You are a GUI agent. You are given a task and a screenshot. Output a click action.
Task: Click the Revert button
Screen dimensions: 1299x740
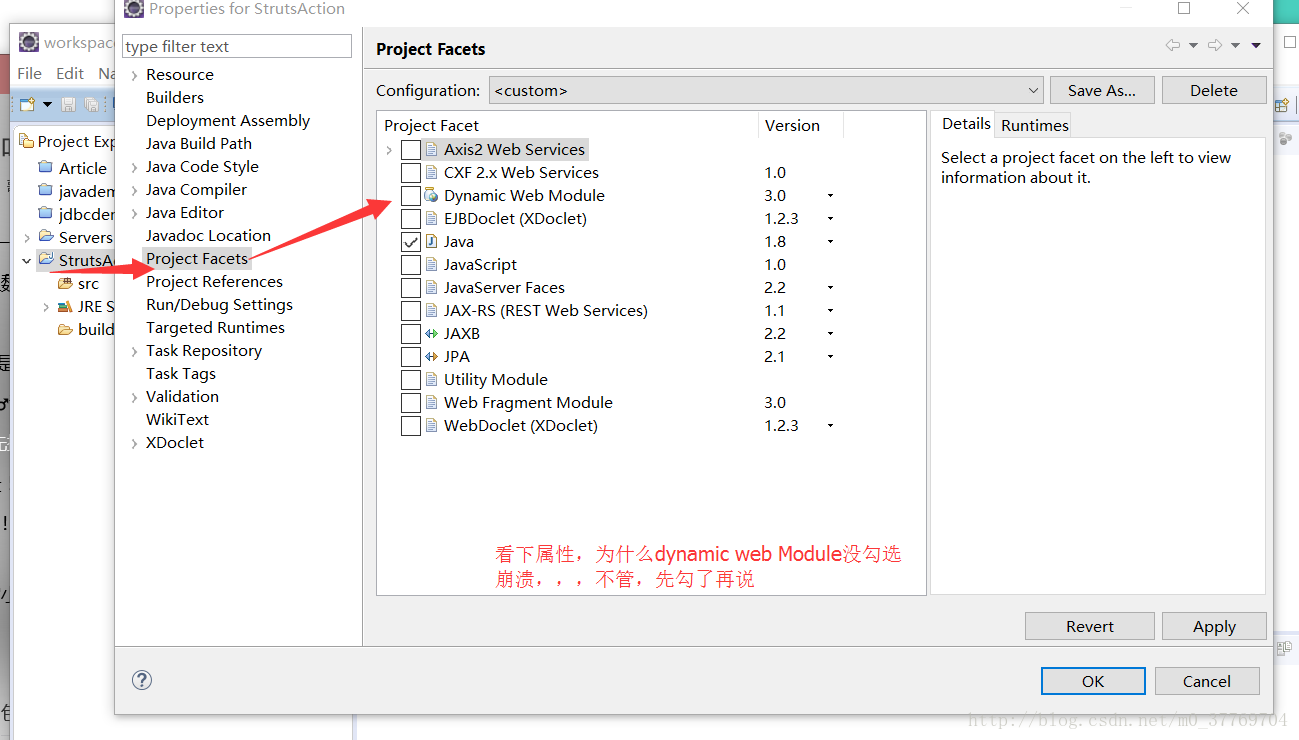1090,626
